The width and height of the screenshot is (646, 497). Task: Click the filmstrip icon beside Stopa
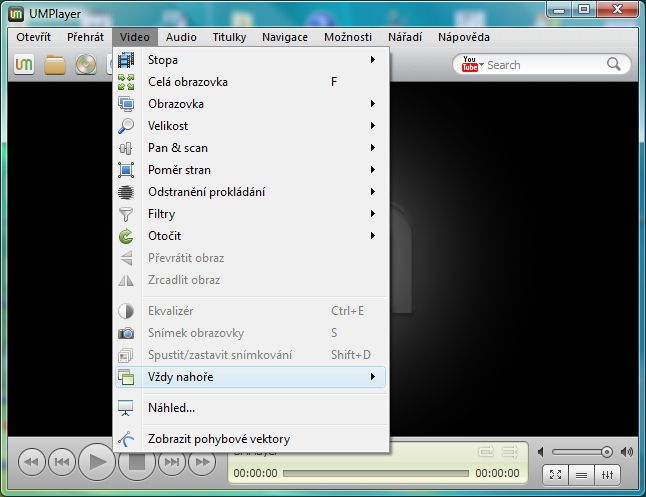point(126,60)
